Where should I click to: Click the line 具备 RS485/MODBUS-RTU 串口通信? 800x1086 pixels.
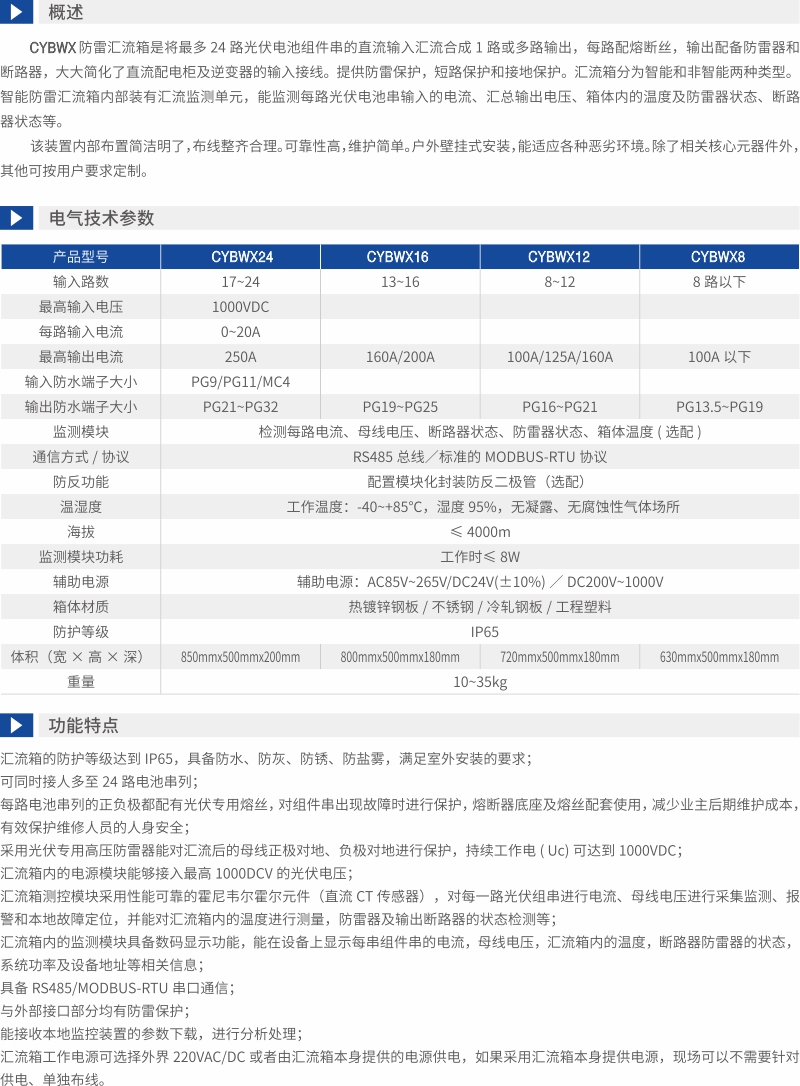click(x=117, y=988)
